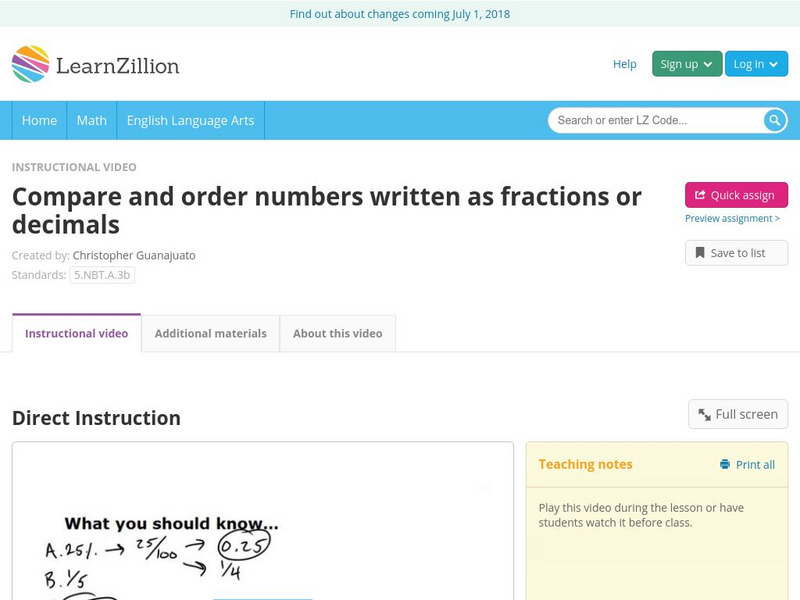
Task: Switch to the Additional materials tab
Action: (x=210, y=333)
